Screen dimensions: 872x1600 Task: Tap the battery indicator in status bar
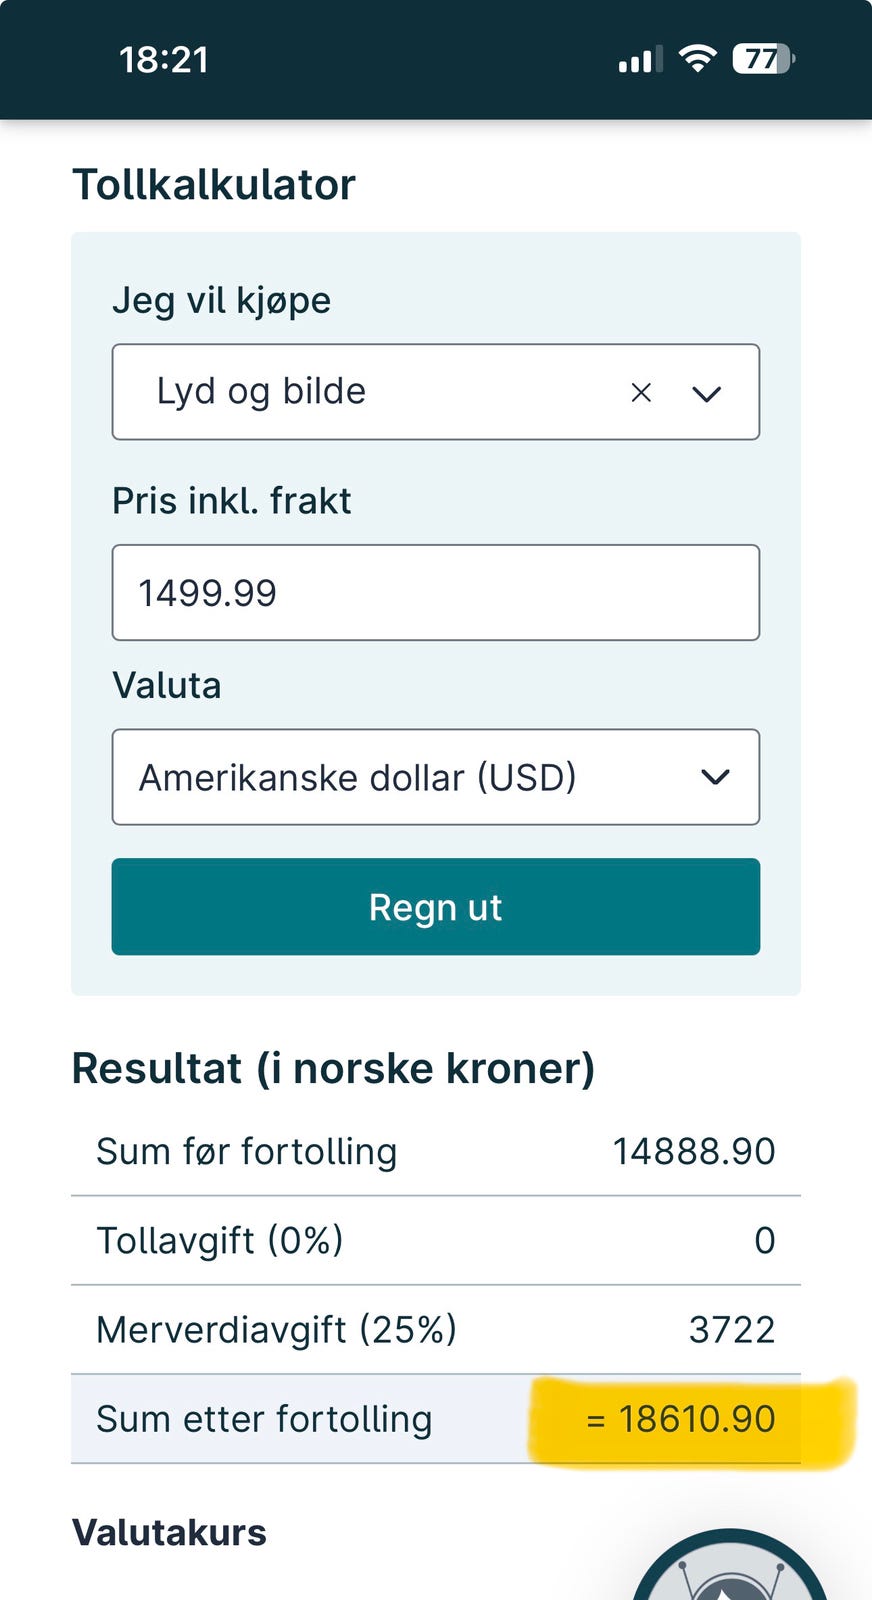(764, 59)
